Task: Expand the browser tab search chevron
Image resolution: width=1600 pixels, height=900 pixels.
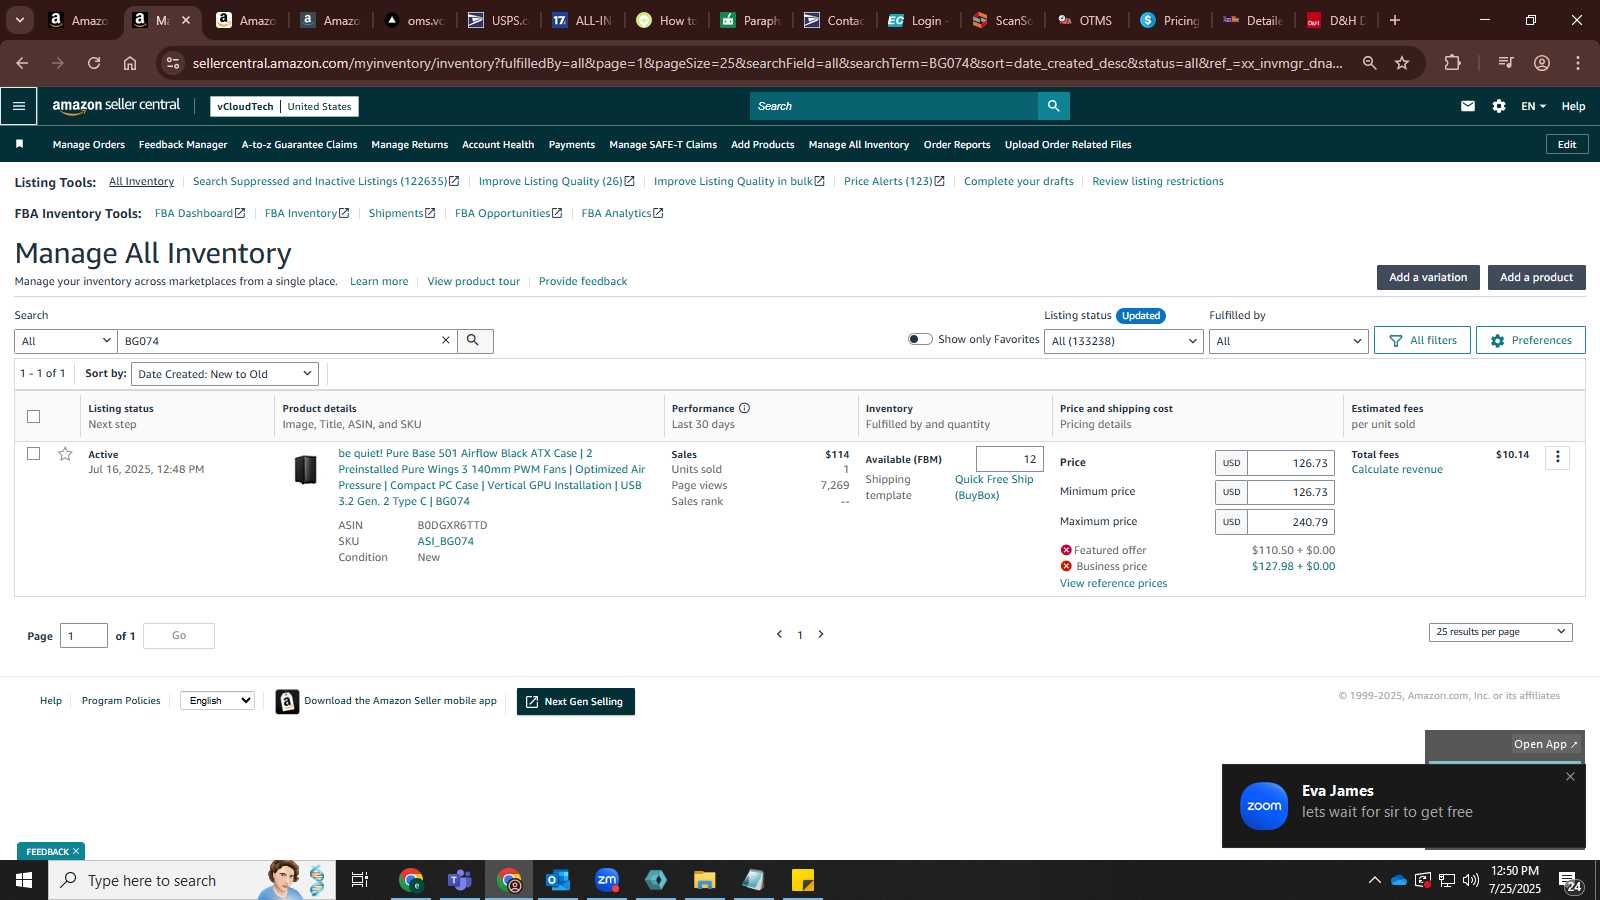Action: (19, 20)
